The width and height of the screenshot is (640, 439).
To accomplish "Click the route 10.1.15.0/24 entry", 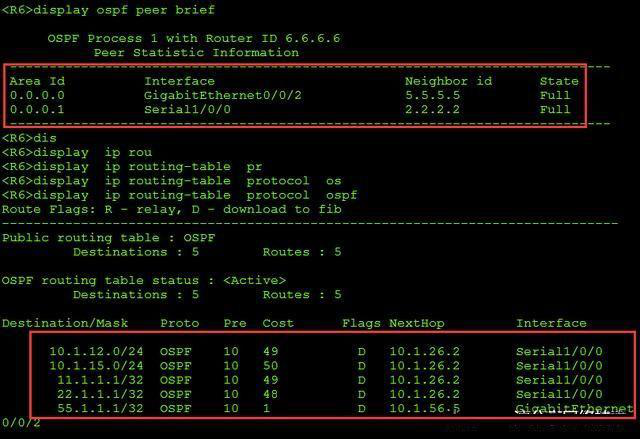I will [325, 366].
